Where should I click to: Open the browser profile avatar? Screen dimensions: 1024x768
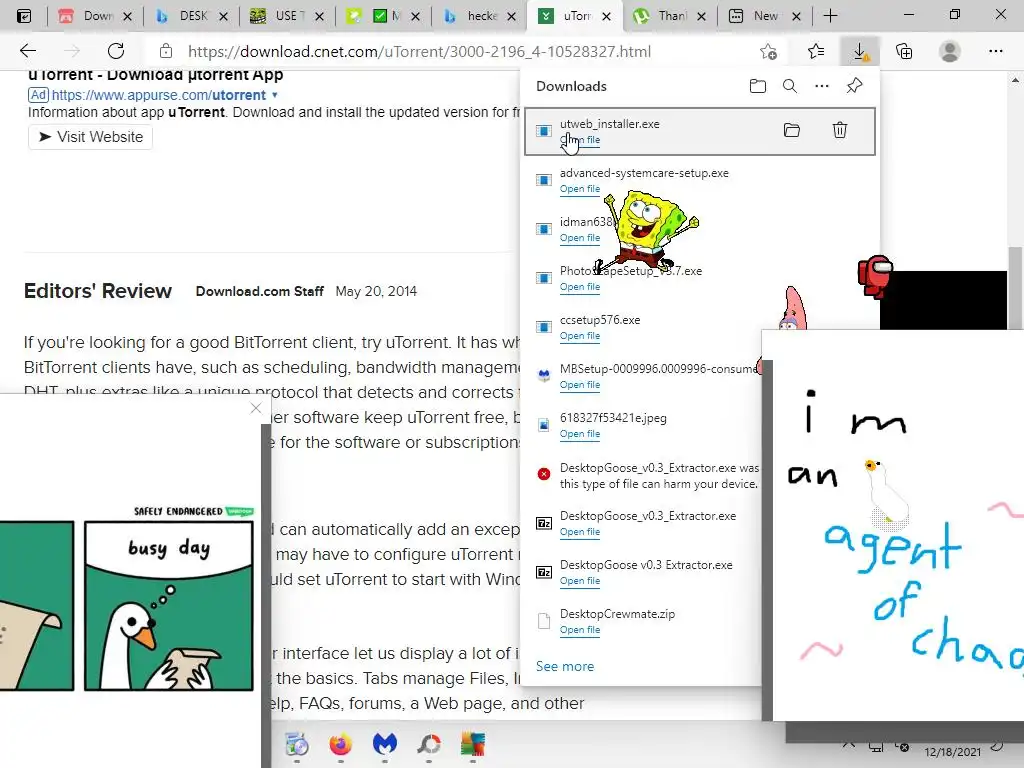(950, 51)
